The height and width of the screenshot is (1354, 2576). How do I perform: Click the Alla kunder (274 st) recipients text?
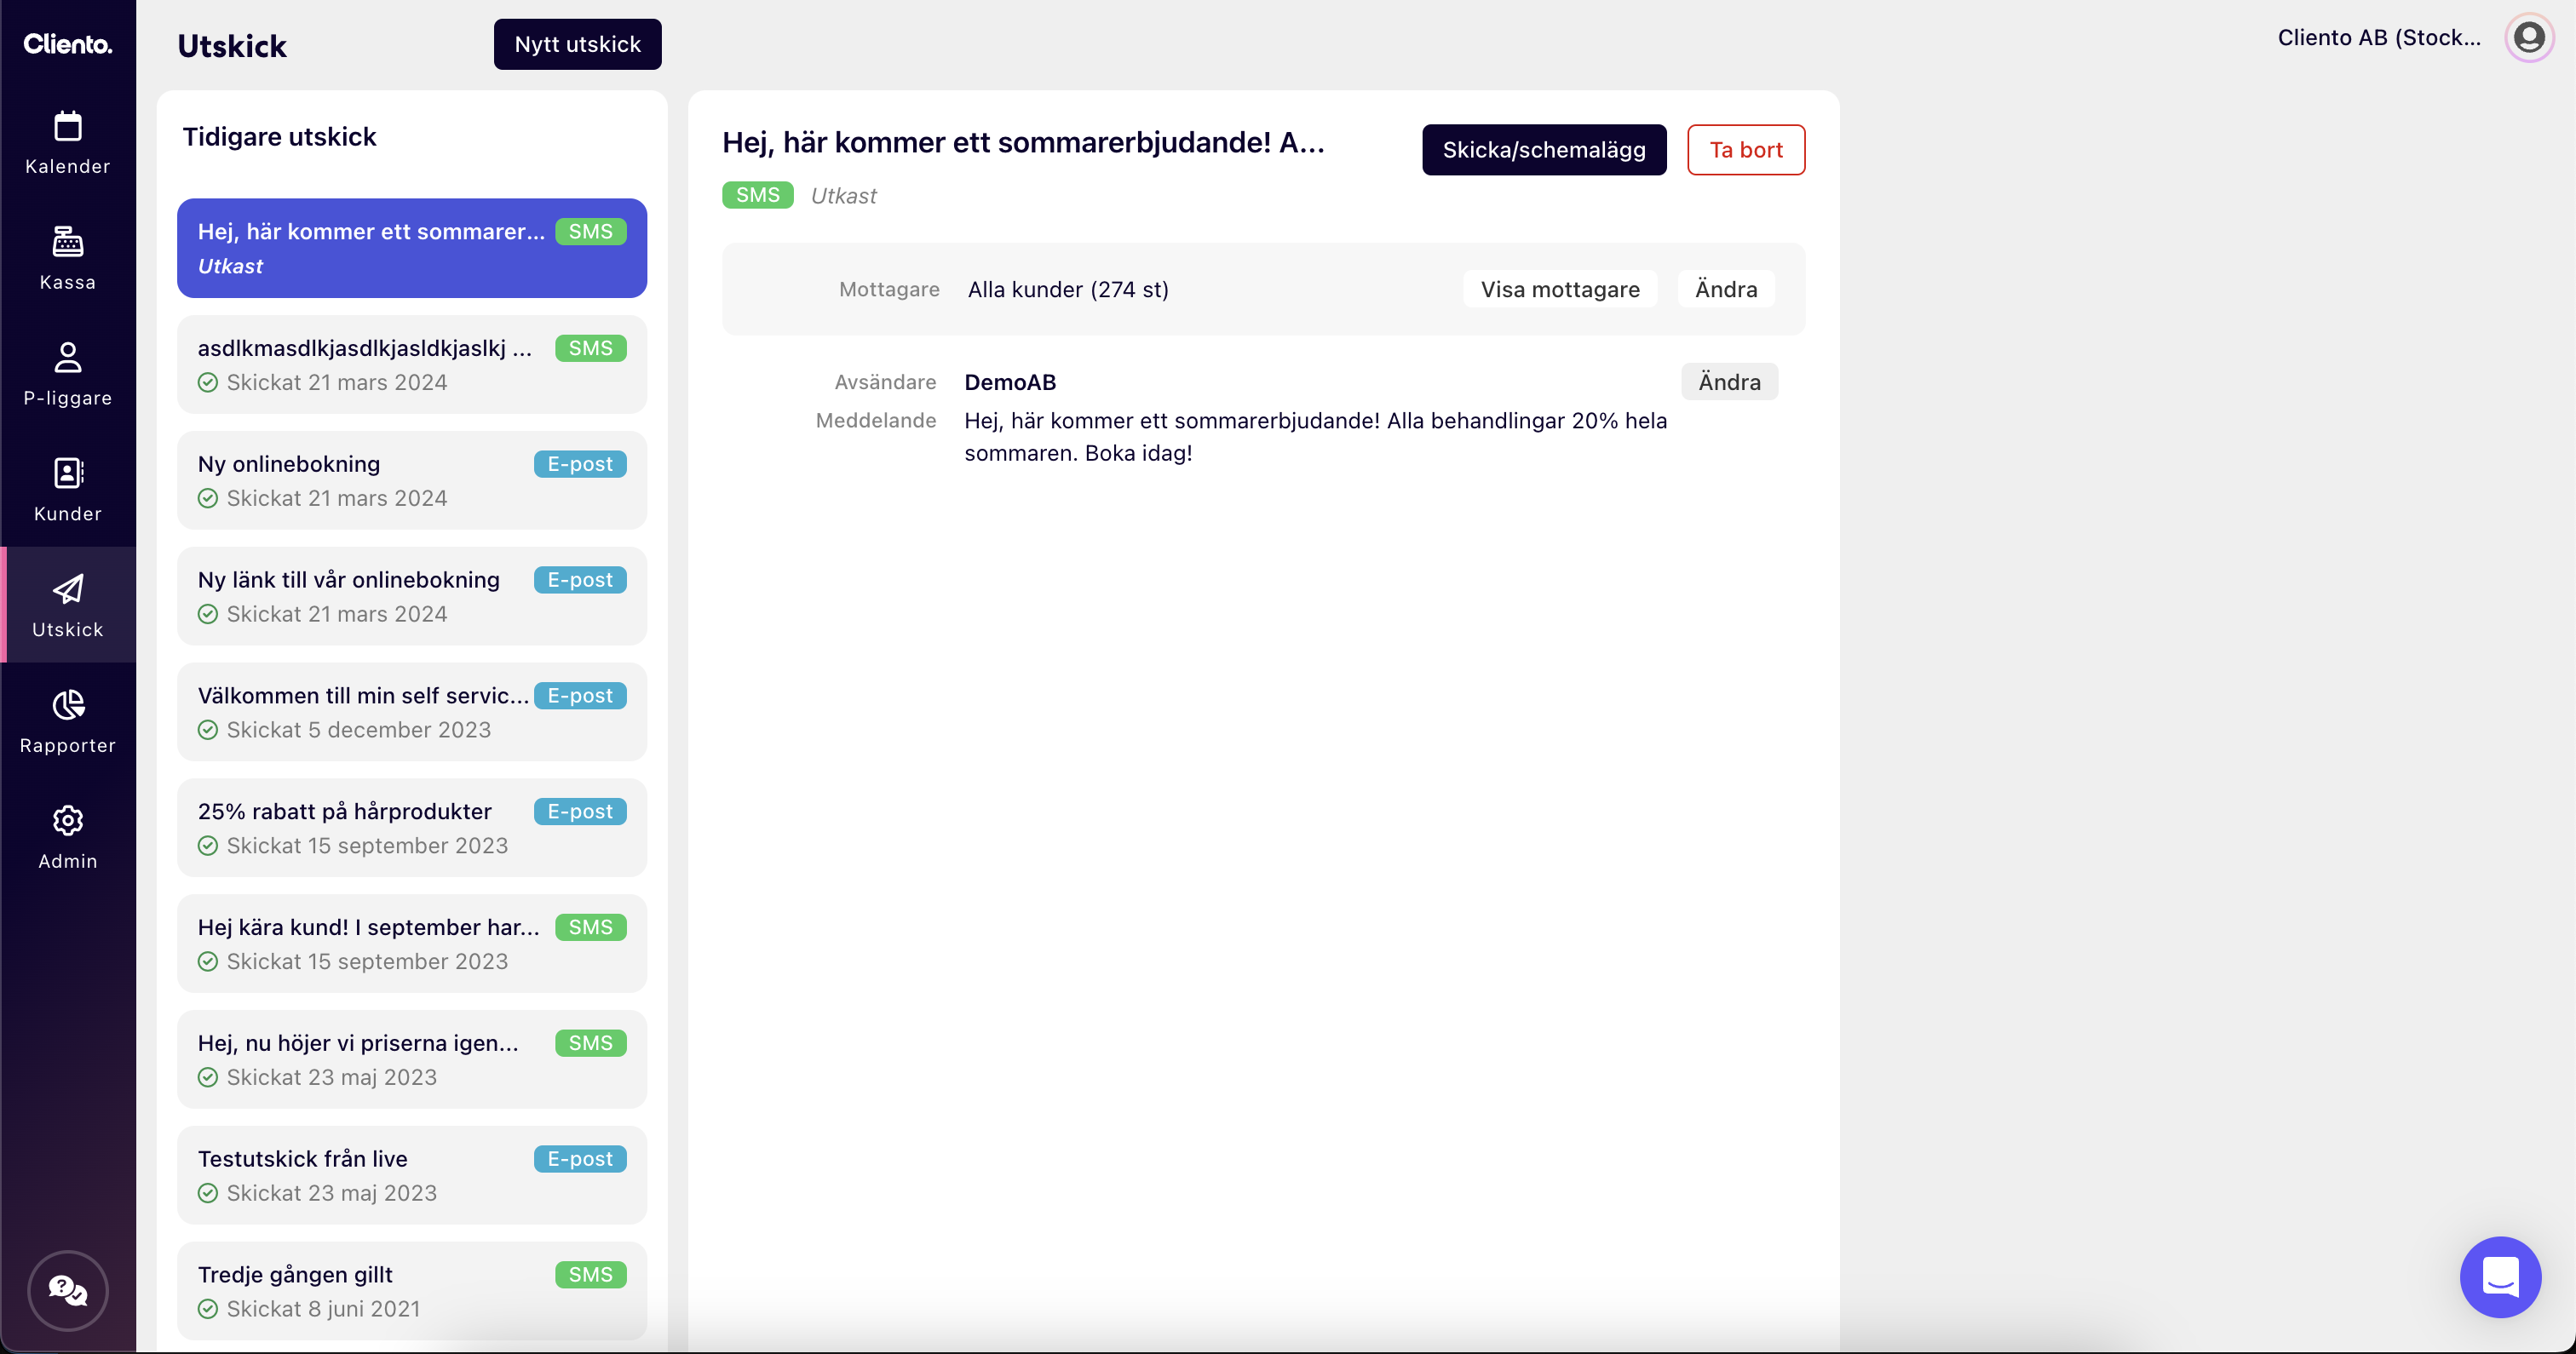click(x=1068, y=290)
